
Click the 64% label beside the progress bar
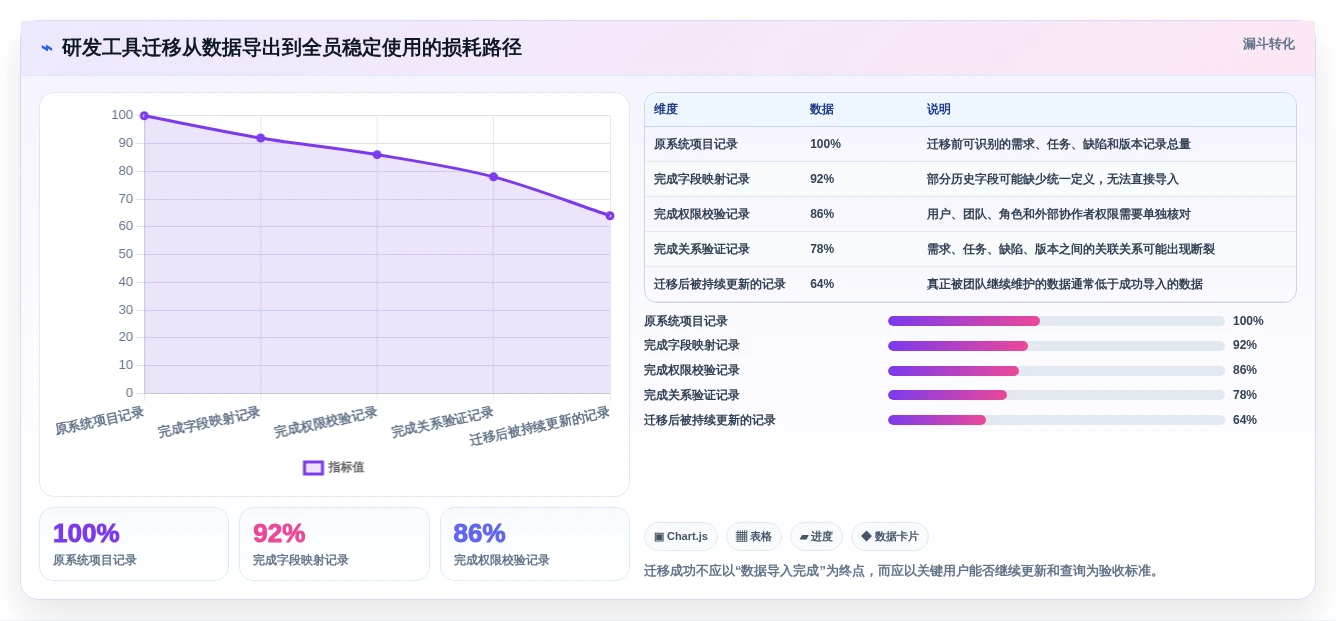click(1245, 420)
